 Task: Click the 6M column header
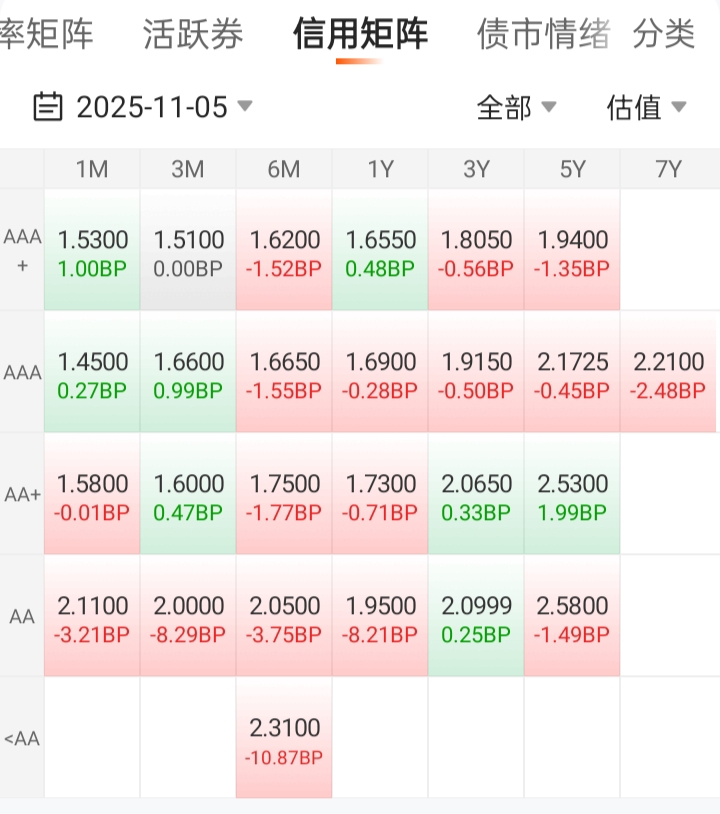point(284,169)
